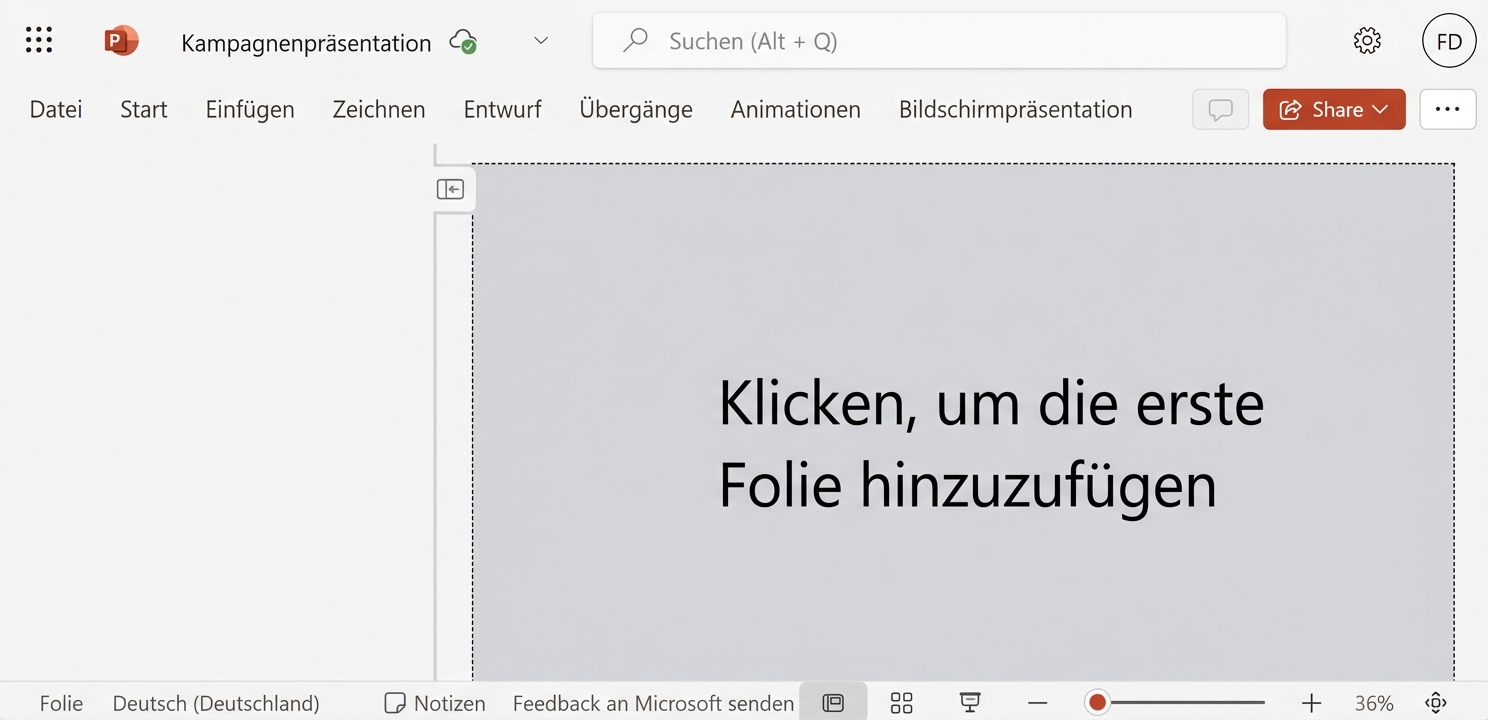Image resolution: width=1488 pixels, height=720 pixels.
Task: Open Notizen from the status bar
Action: 434,701
